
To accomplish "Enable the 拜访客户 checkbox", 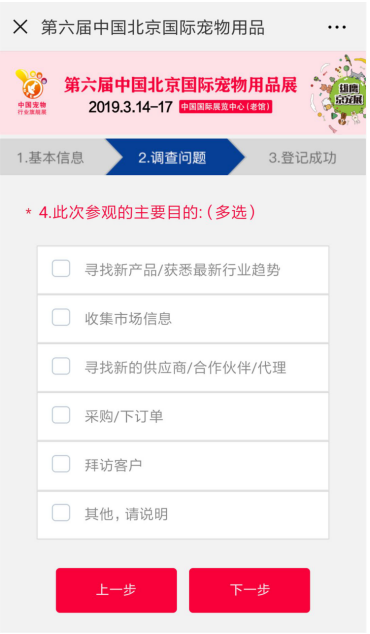I will [61, 464].
